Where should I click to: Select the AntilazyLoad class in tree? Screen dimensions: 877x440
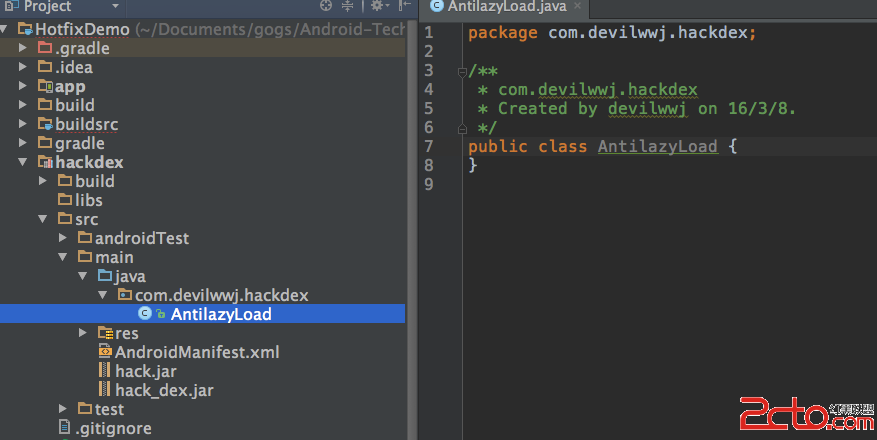point(221,314)
